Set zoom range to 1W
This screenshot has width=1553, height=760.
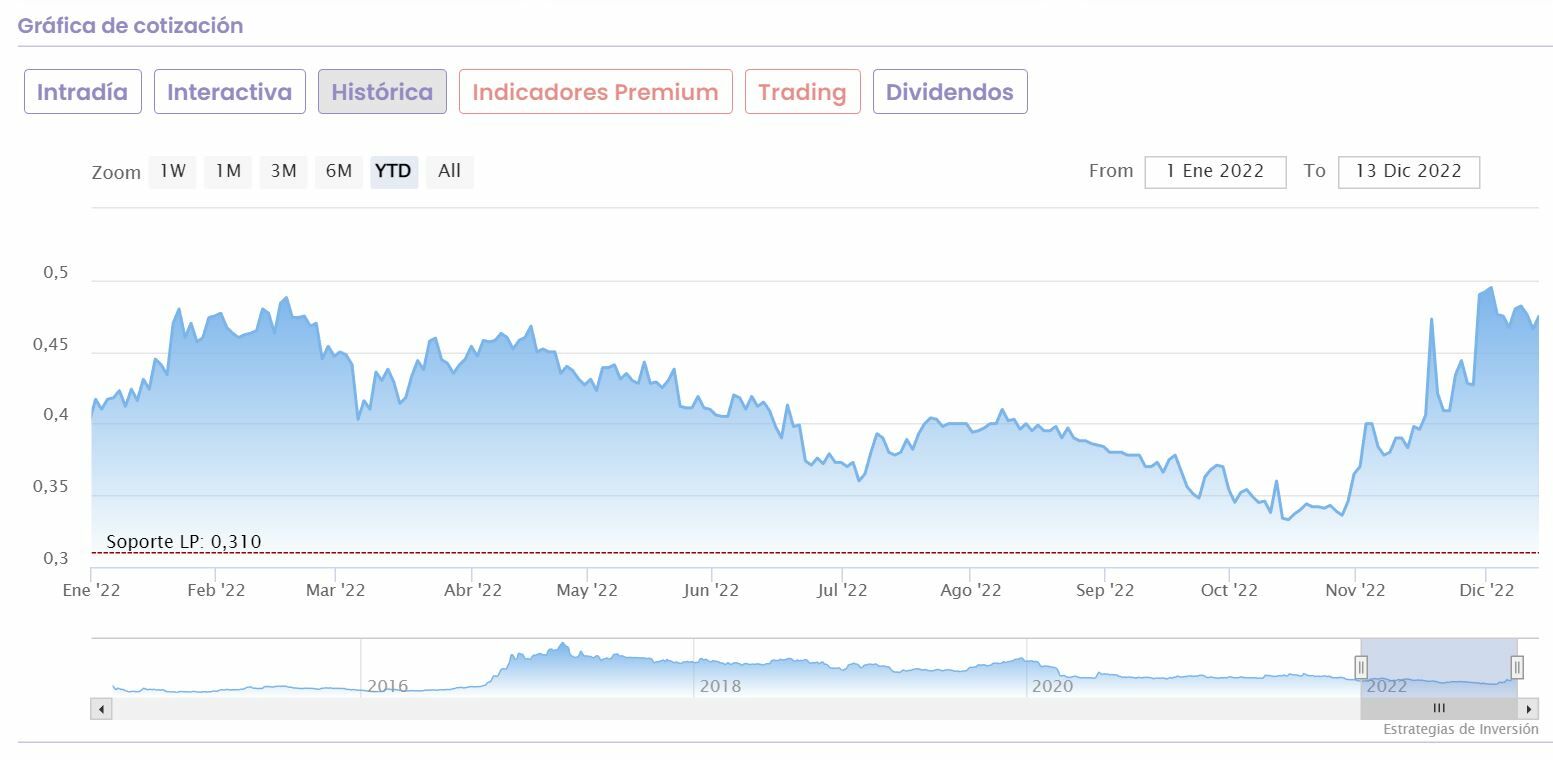click(x=173, y=171)
